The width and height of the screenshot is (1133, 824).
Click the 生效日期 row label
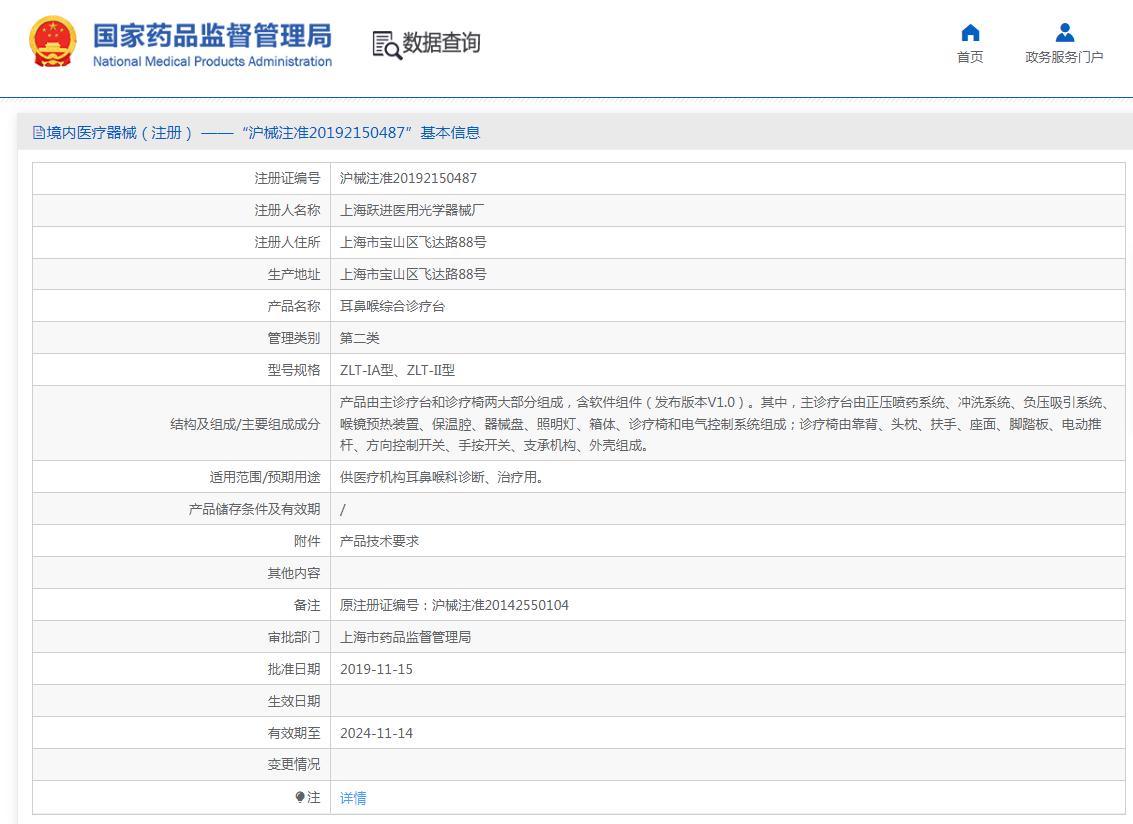coord(293,701)
